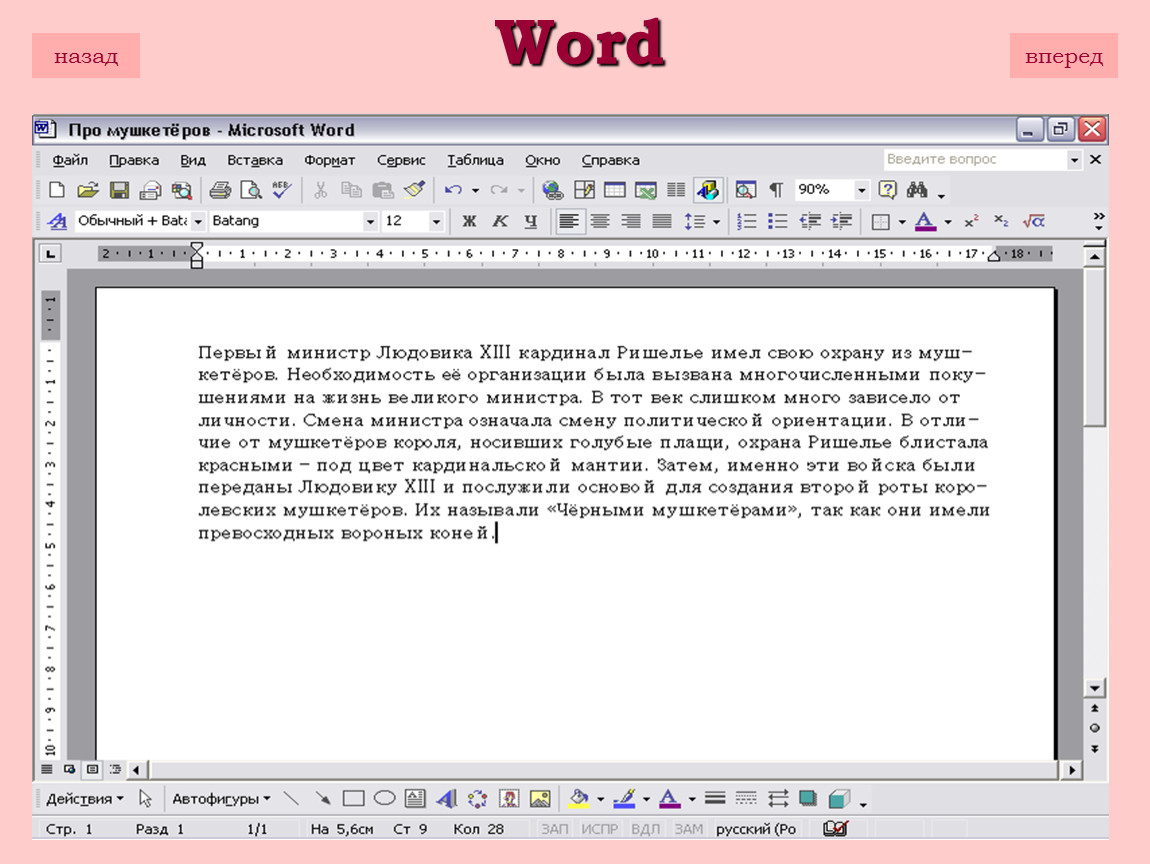Insert WordArt from the drawing toolbar
The height and width of the screenshot is (864, 1150).
(447, 799)
